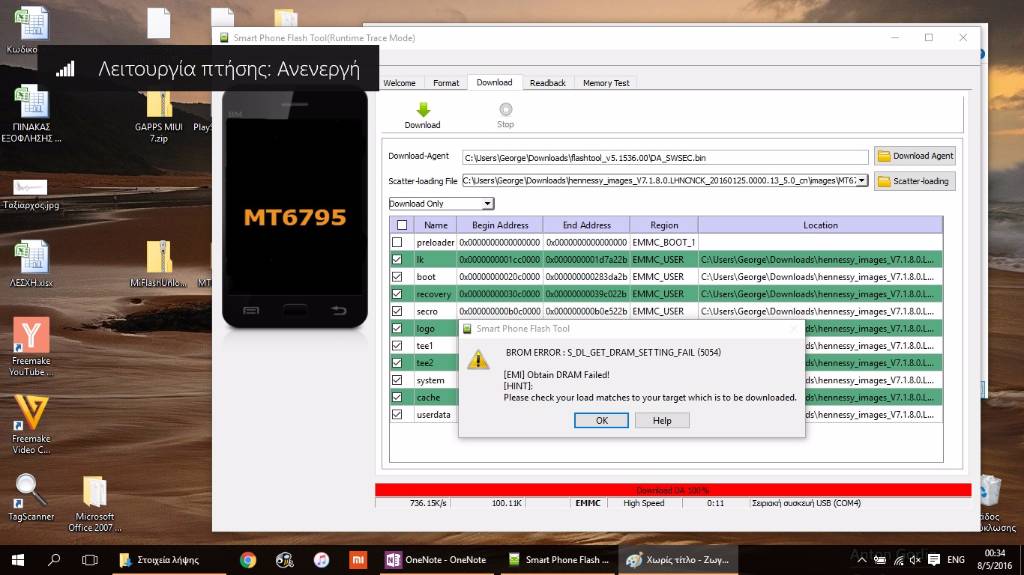Screen dimensions: 1024x575
Task: Switch to the Memory Test tab
Action: (606, 83)
